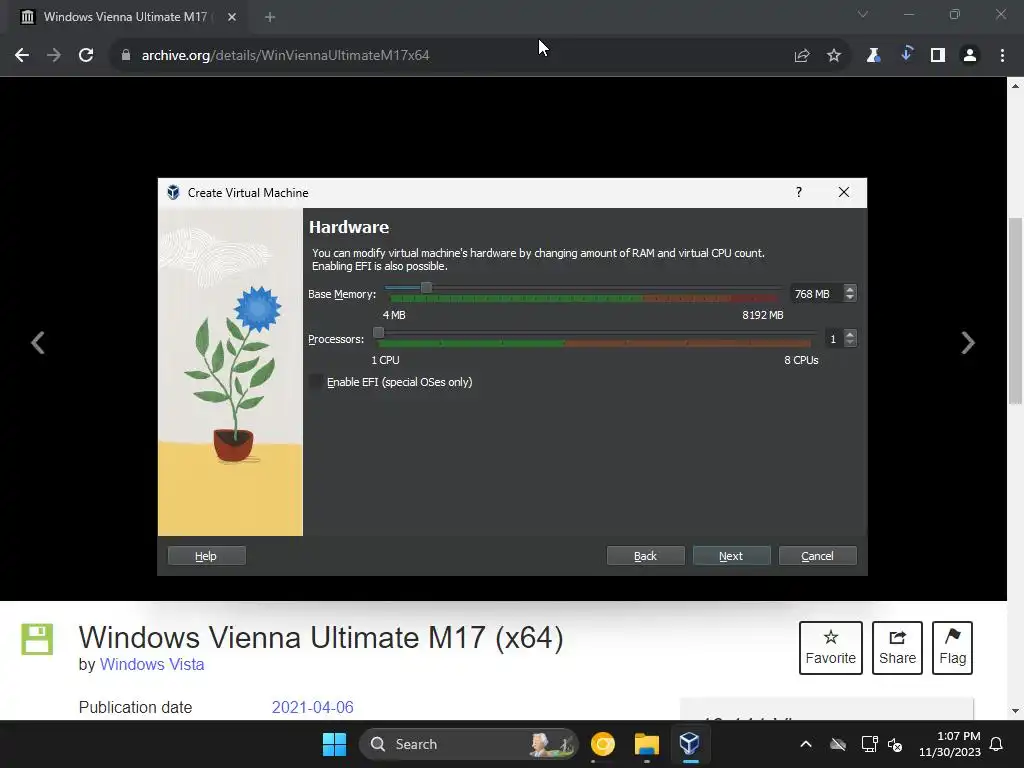Image resolution: width=1024 pixels, height=768 pixels.
Task: Go forward in browser history
Action: (54, 56)
